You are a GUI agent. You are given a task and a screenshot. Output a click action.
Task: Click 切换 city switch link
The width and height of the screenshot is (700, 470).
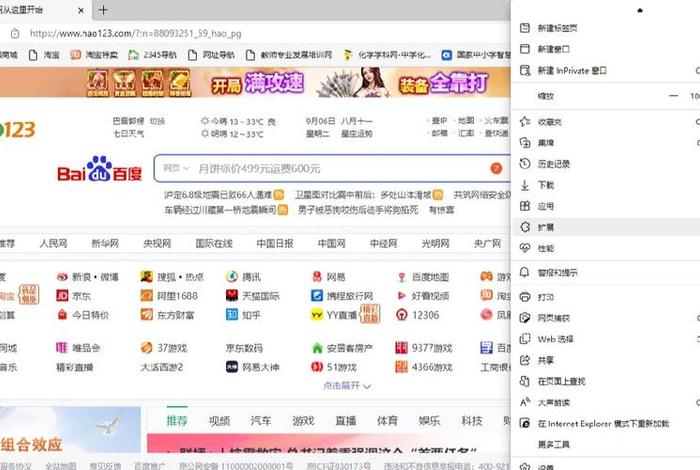157,121
